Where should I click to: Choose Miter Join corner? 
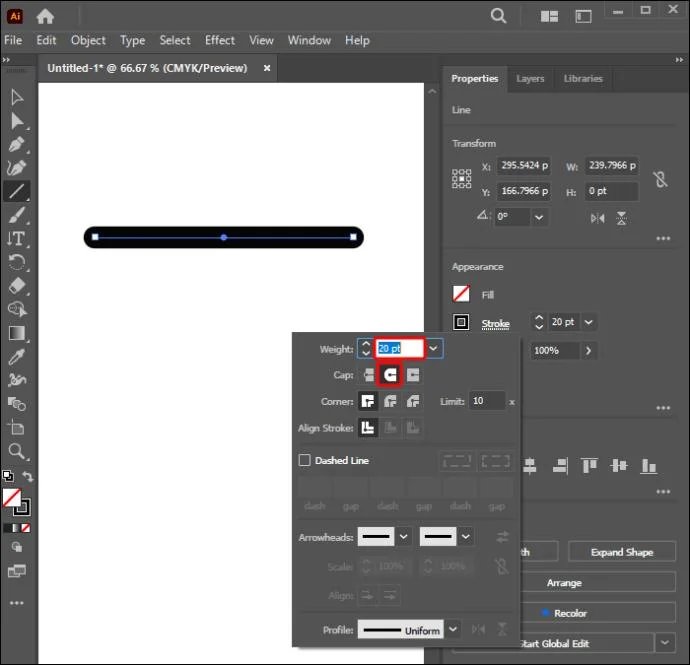click(368, 401)
